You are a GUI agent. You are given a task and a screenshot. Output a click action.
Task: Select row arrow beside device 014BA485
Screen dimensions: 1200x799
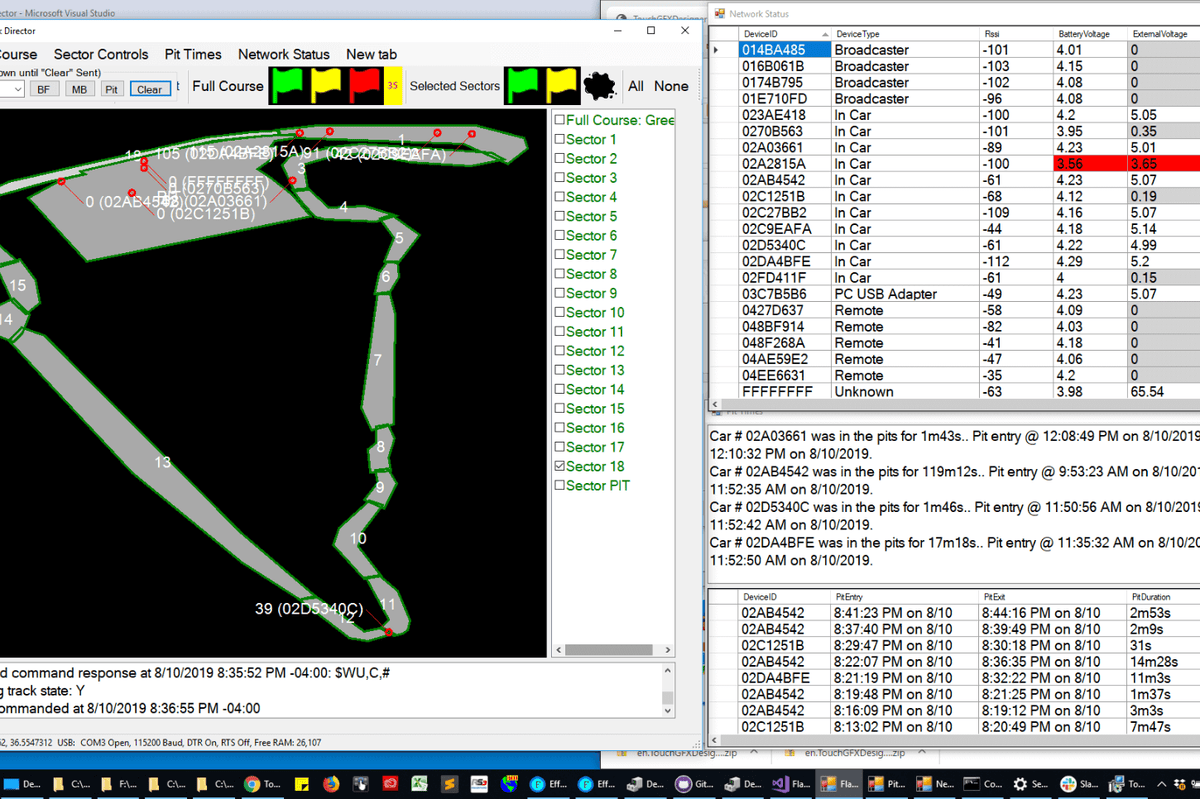coord(716,50)
